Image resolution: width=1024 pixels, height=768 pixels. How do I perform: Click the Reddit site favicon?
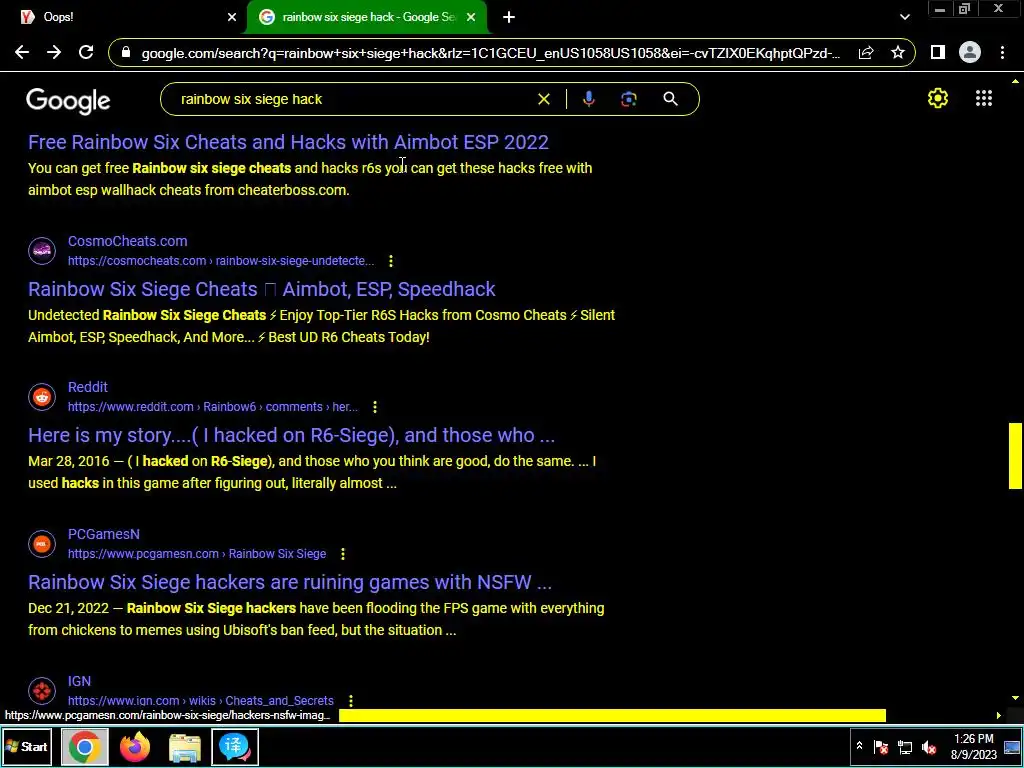[42, 397]
